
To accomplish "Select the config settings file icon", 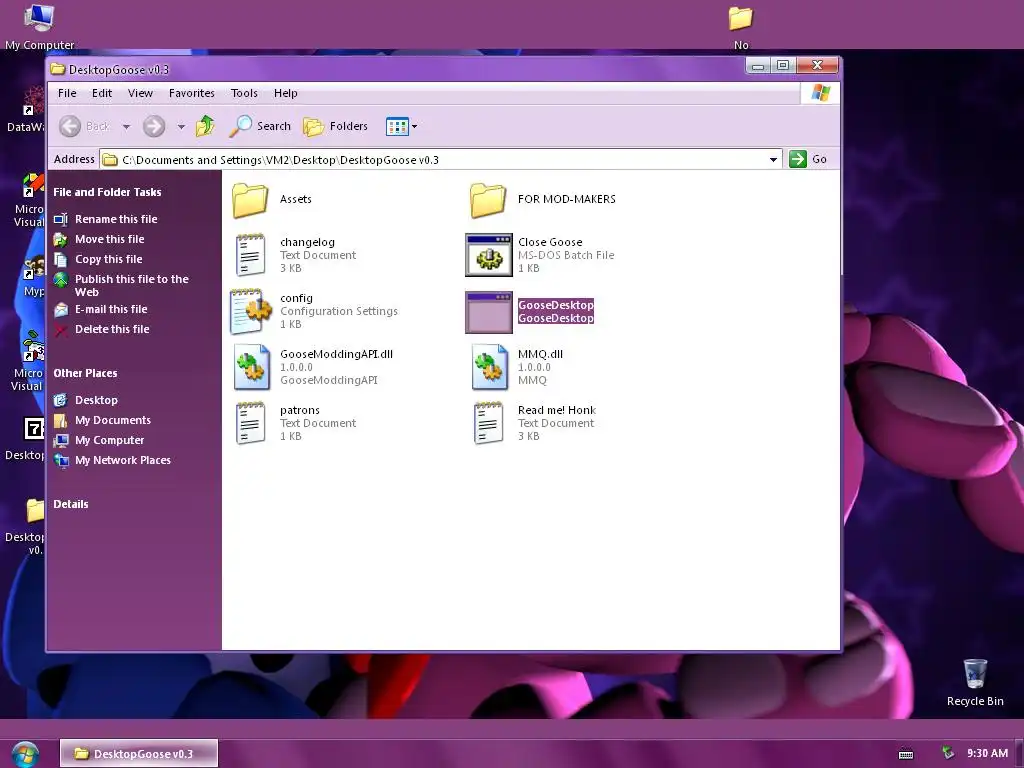I will [x=250, y=312].
